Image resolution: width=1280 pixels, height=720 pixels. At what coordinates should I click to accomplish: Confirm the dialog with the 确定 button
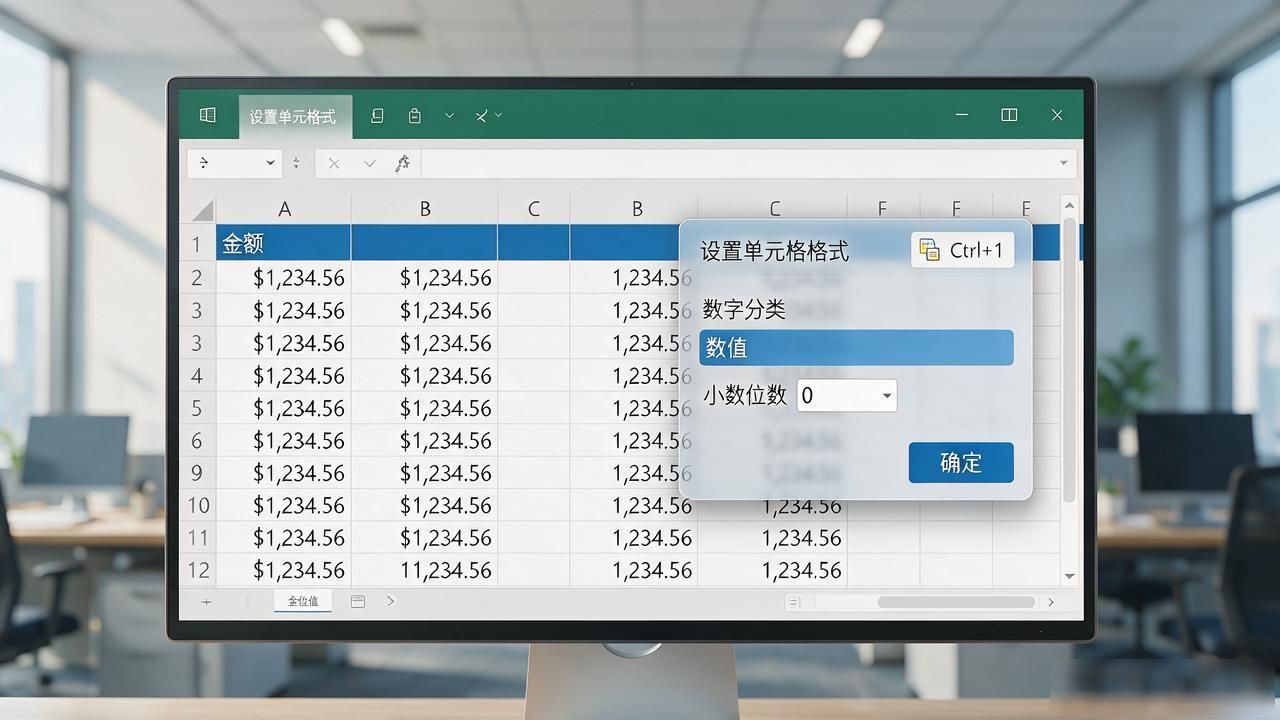[961, 462]
